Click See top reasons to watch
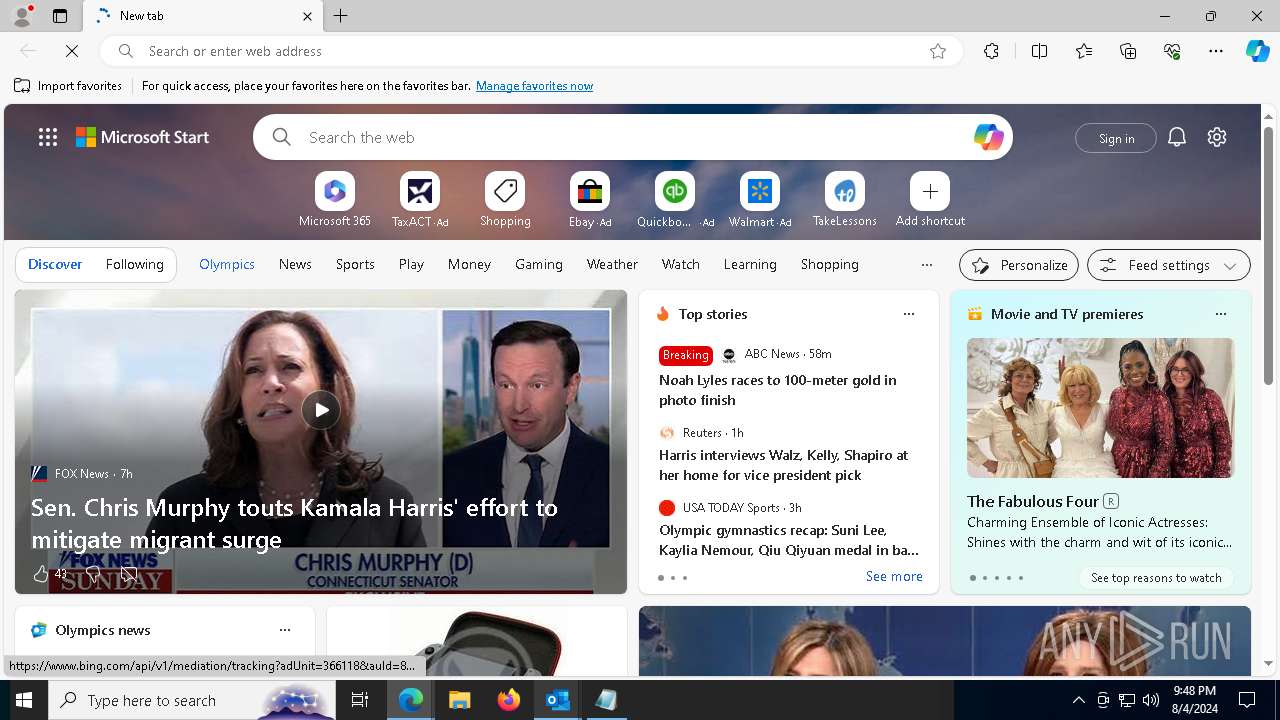The height and width of the screenshot is (720, 1280). (x=1156, y=577)
